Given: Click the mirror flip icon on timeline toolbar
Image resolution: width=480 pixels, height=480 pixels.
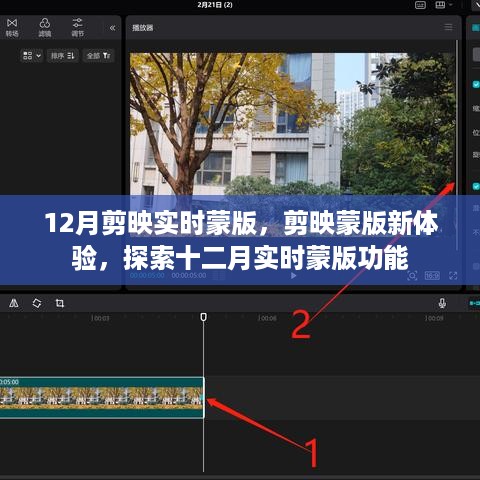Looking at the screenshot, I should 14,303.
